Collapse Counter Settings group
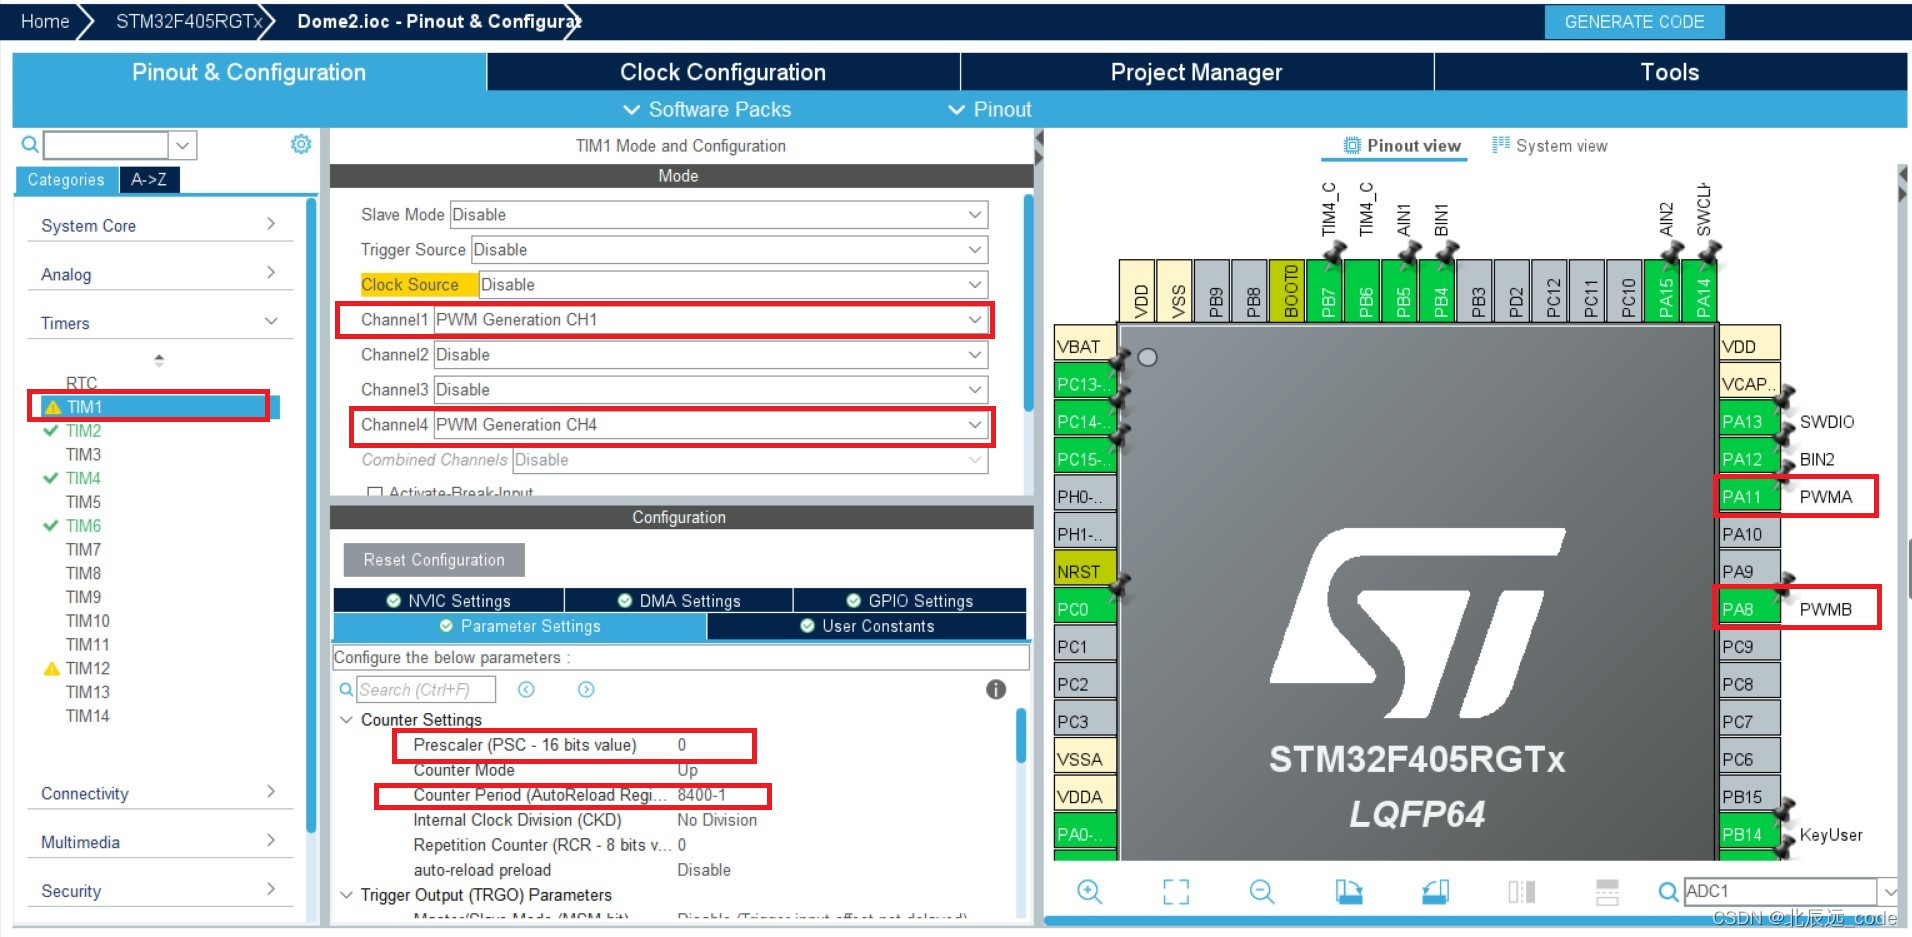 coord(346,719)
